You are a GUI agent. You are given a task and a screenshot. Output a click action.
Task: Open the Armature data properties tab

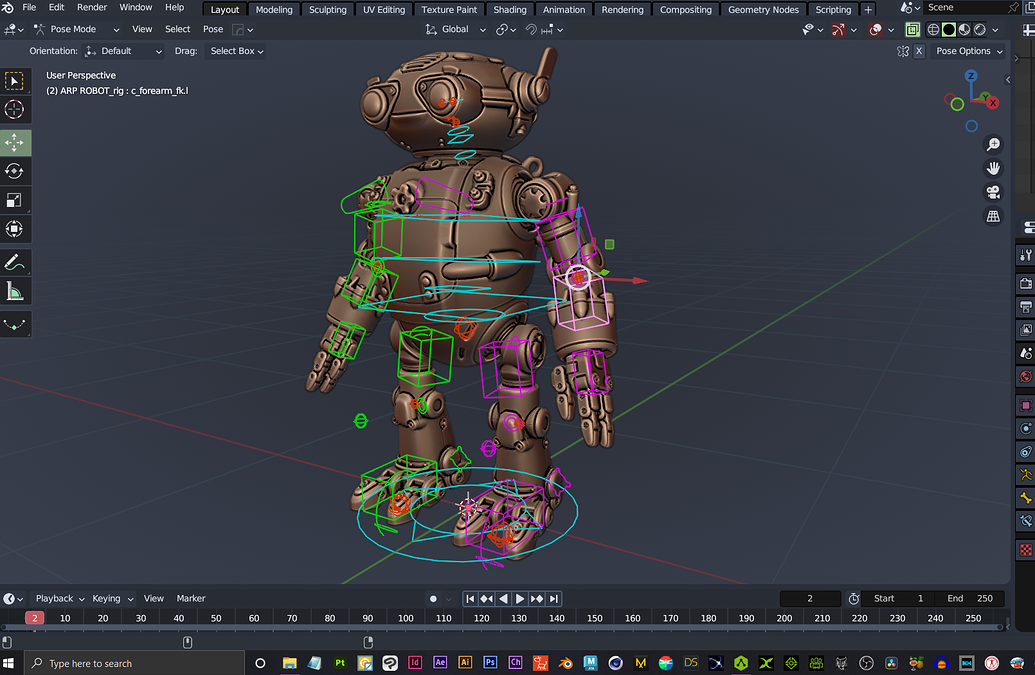pyautogui.click(x=1026, y=475)
